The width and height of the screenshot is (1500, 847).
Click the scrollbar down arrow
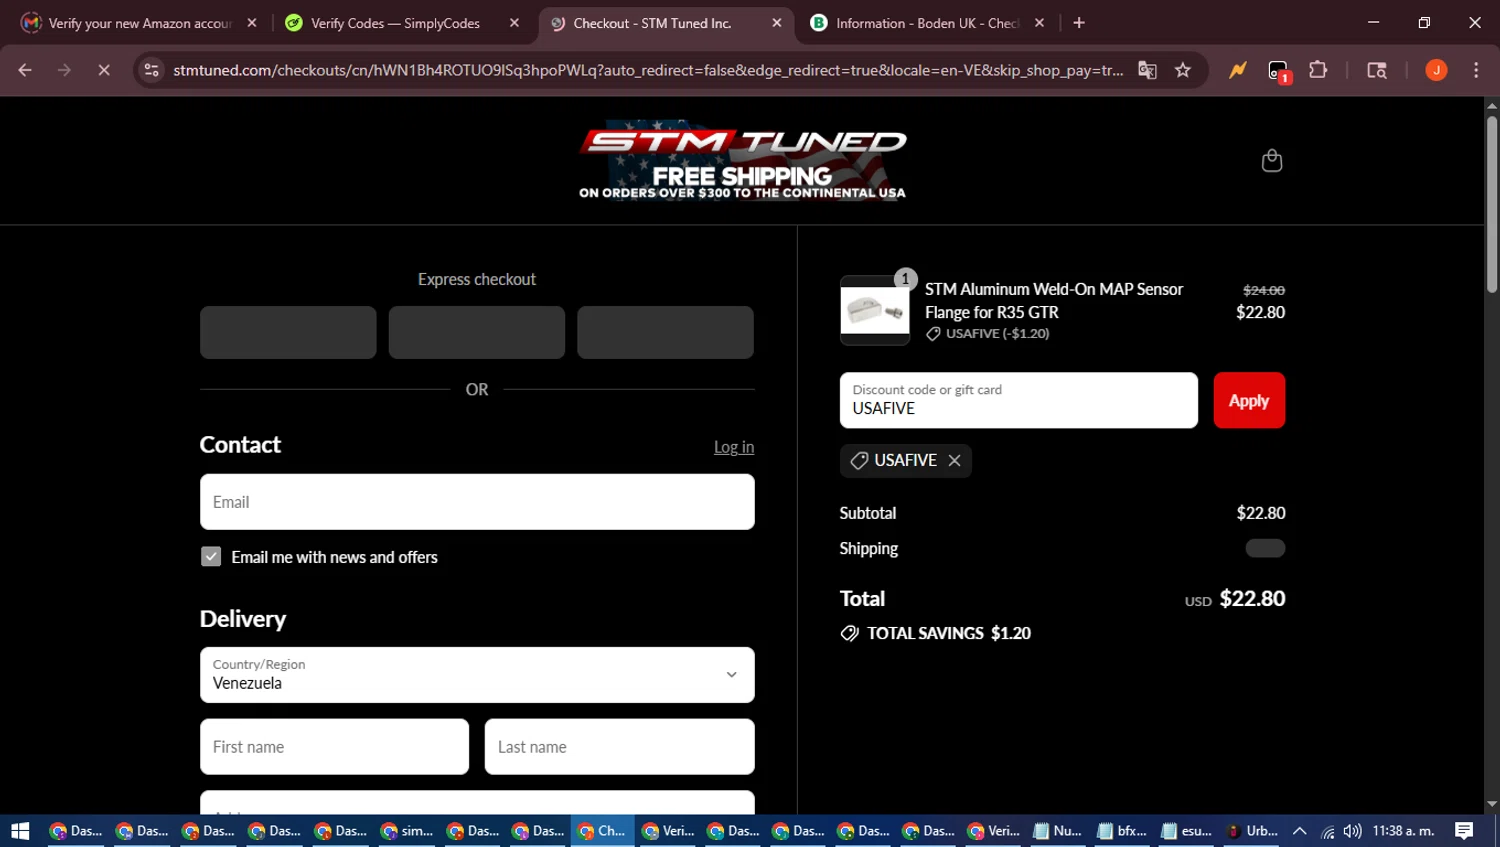[x=1491, y=804]
